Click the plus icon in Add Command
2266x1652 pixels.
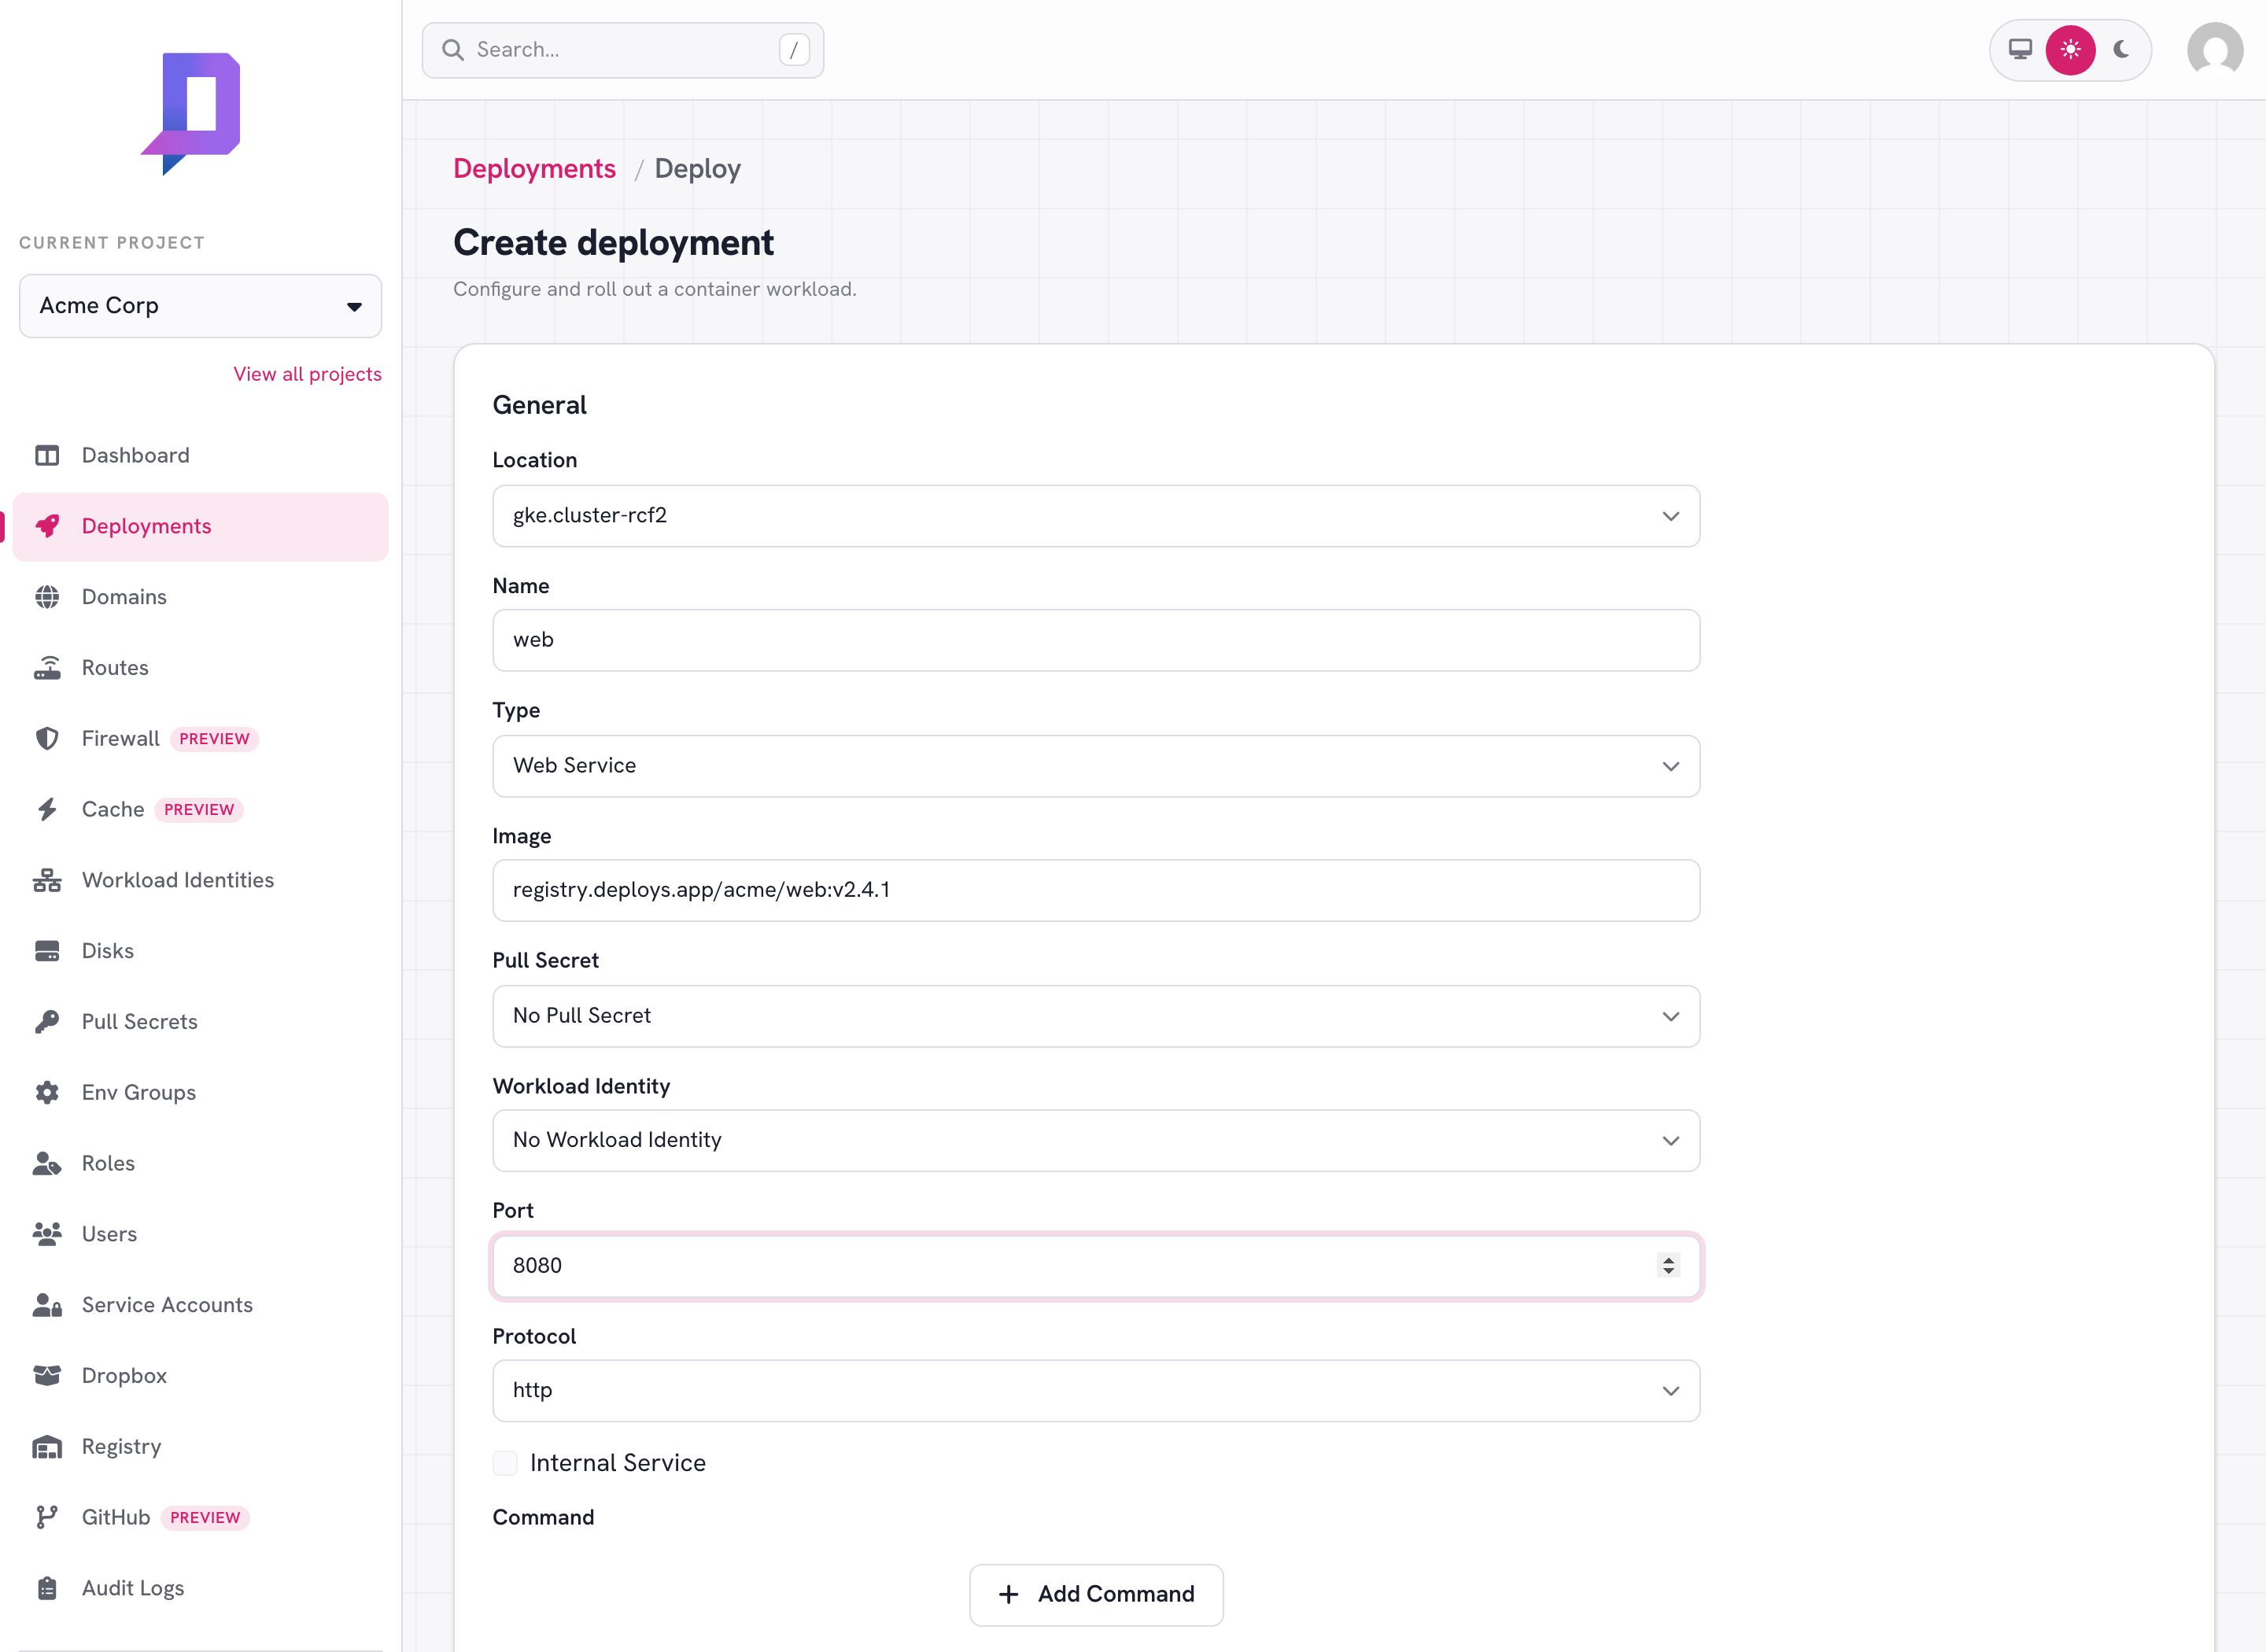coord(1009,1594)
